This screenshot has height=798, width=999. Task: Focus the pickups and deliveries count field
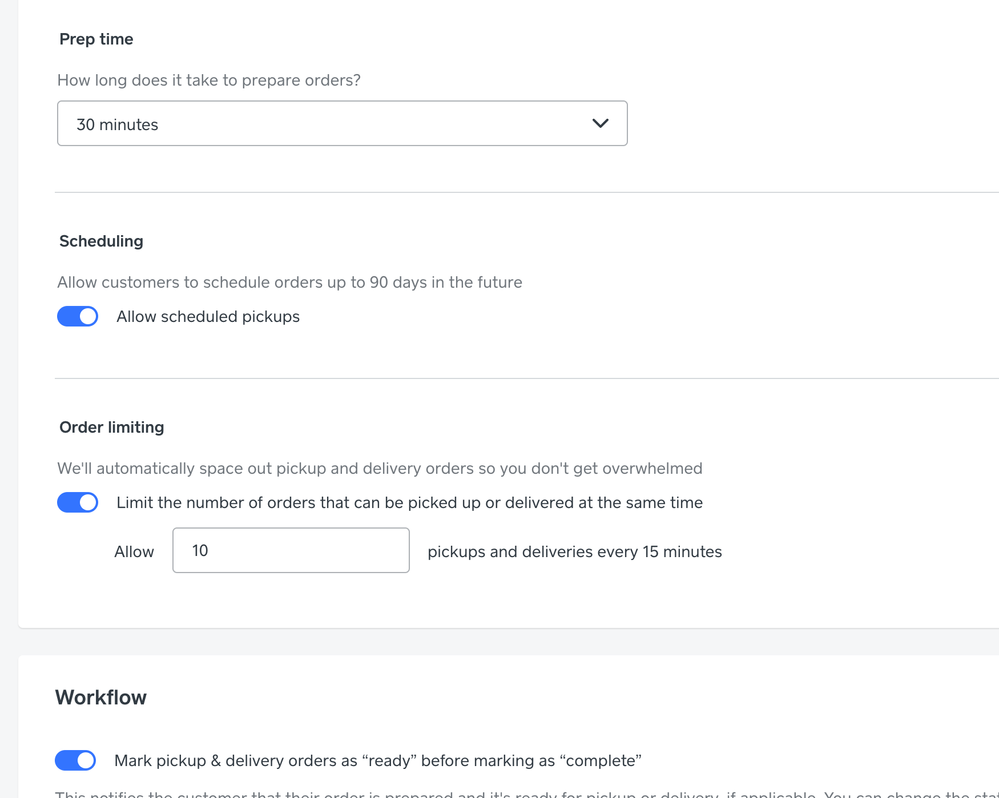coord(290,551)
